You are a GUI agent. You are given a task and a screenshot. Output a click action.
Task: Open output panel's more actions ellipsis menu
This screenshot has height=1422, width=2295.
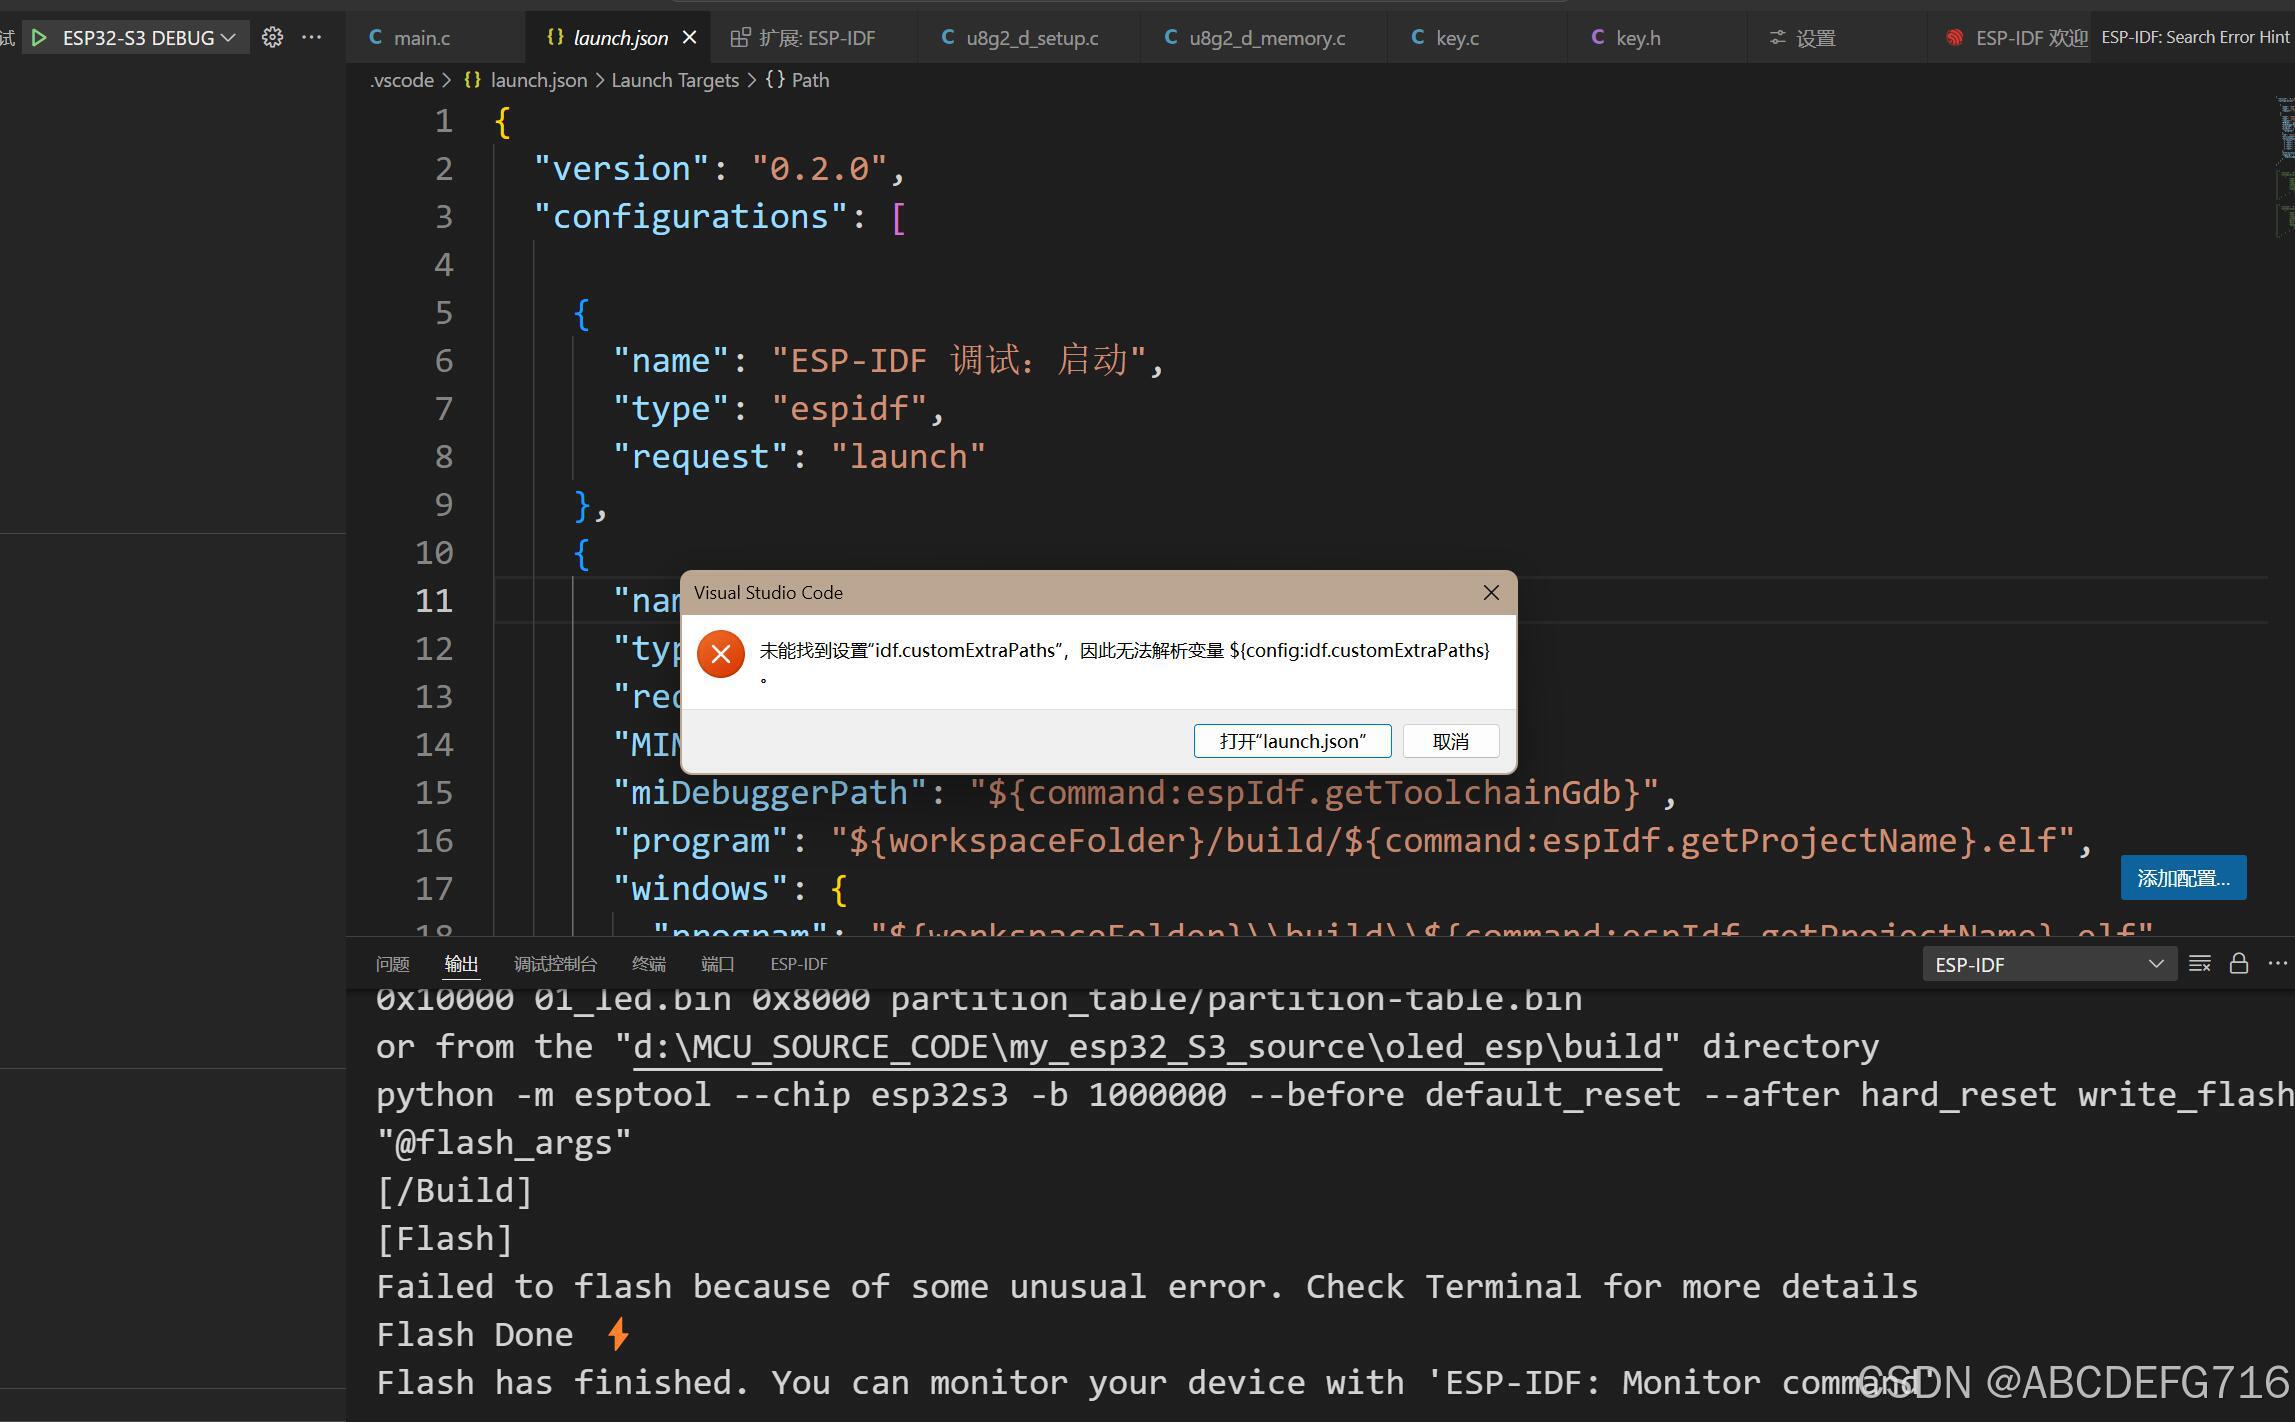pyautogui.click(x=2277, y=963)
